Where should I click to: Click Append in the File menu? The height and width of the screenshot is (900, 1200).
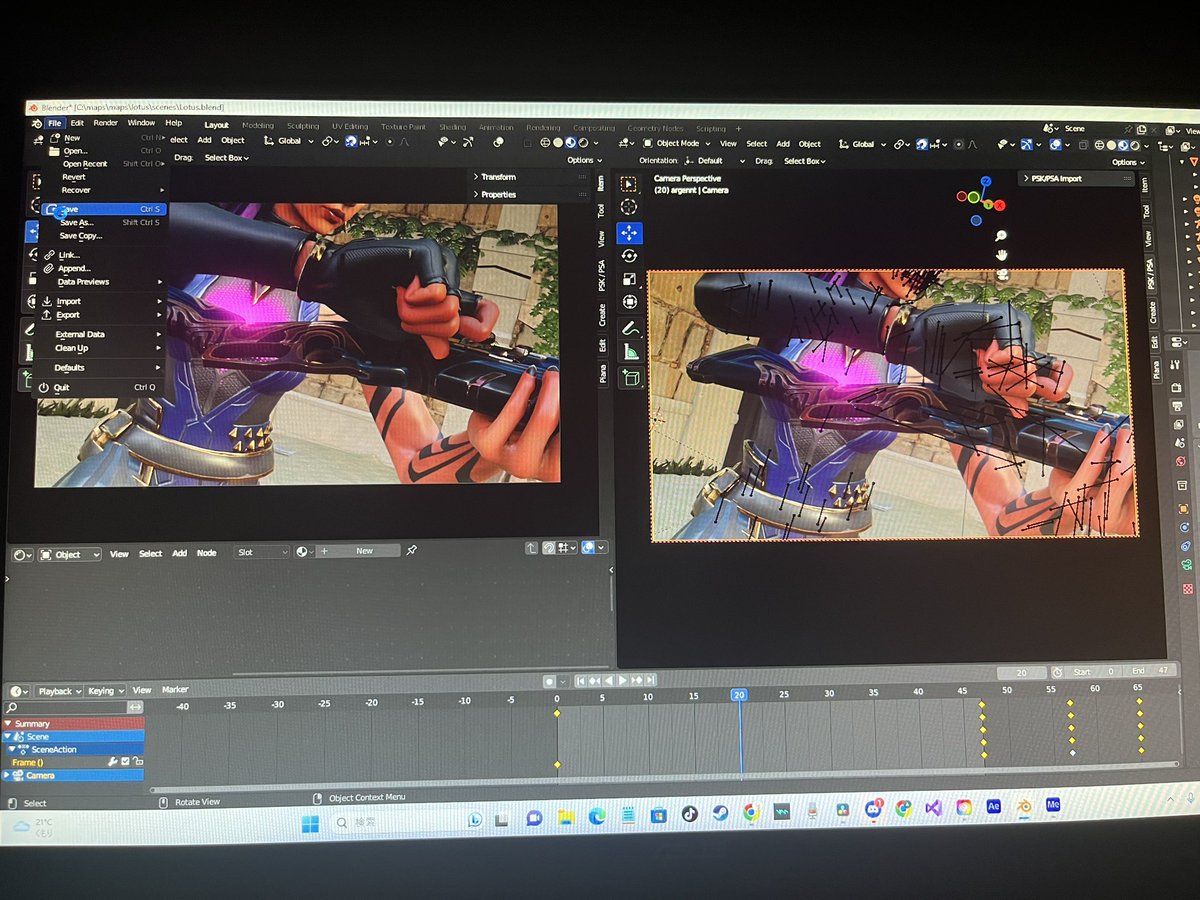click(x=103, y=268)
